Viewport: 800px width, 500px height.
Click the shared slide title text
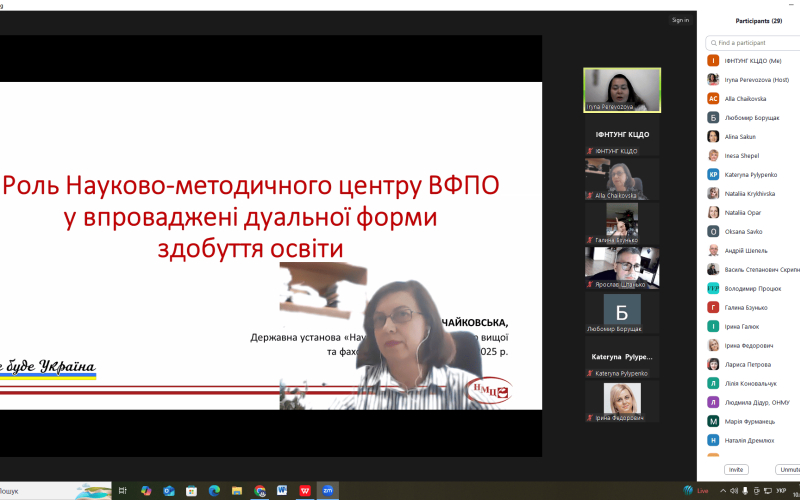251,217
